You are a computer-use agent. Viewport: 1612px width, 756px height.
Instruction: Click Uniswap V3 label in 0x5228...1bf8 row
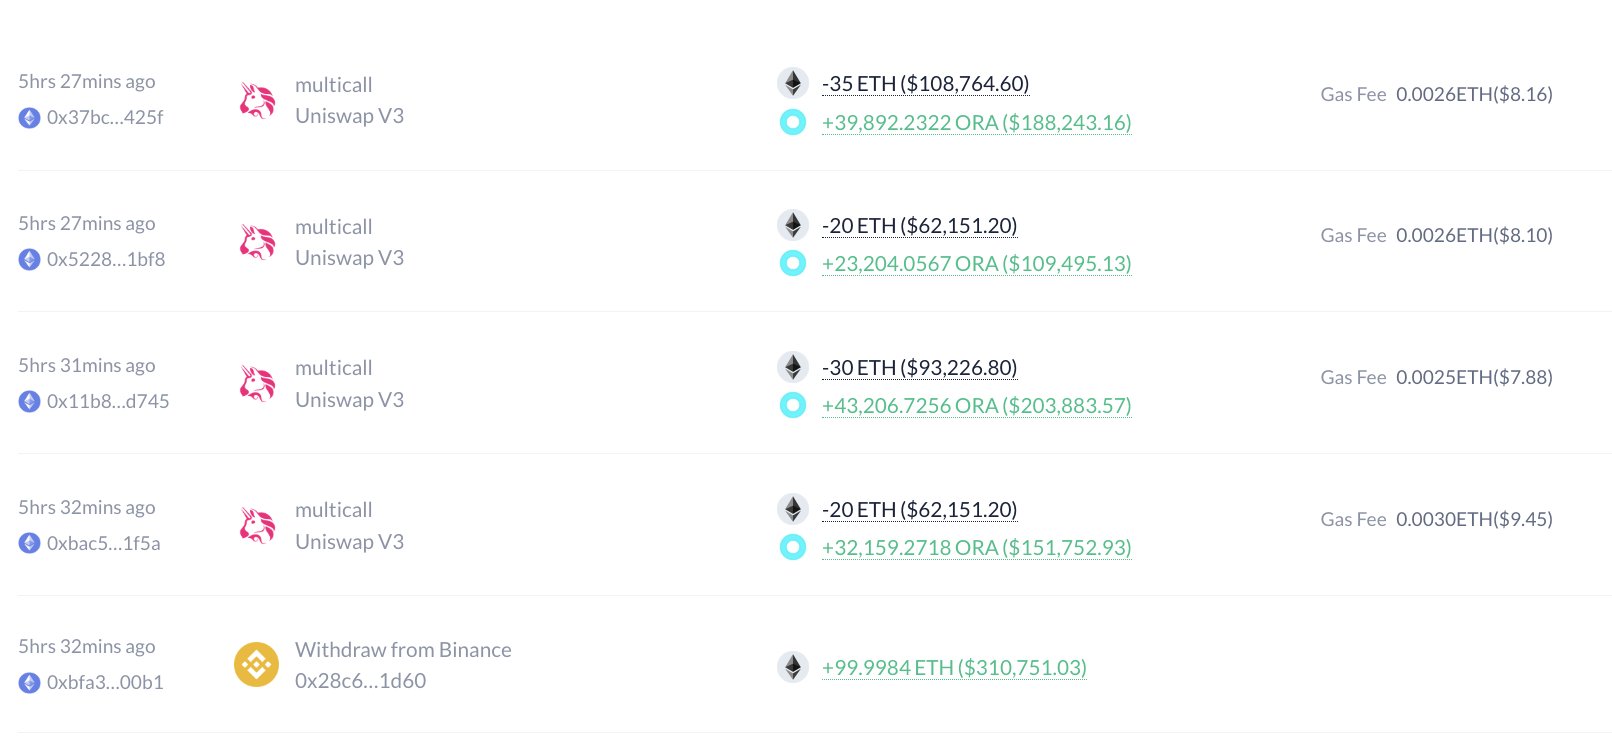coord(349,258)
